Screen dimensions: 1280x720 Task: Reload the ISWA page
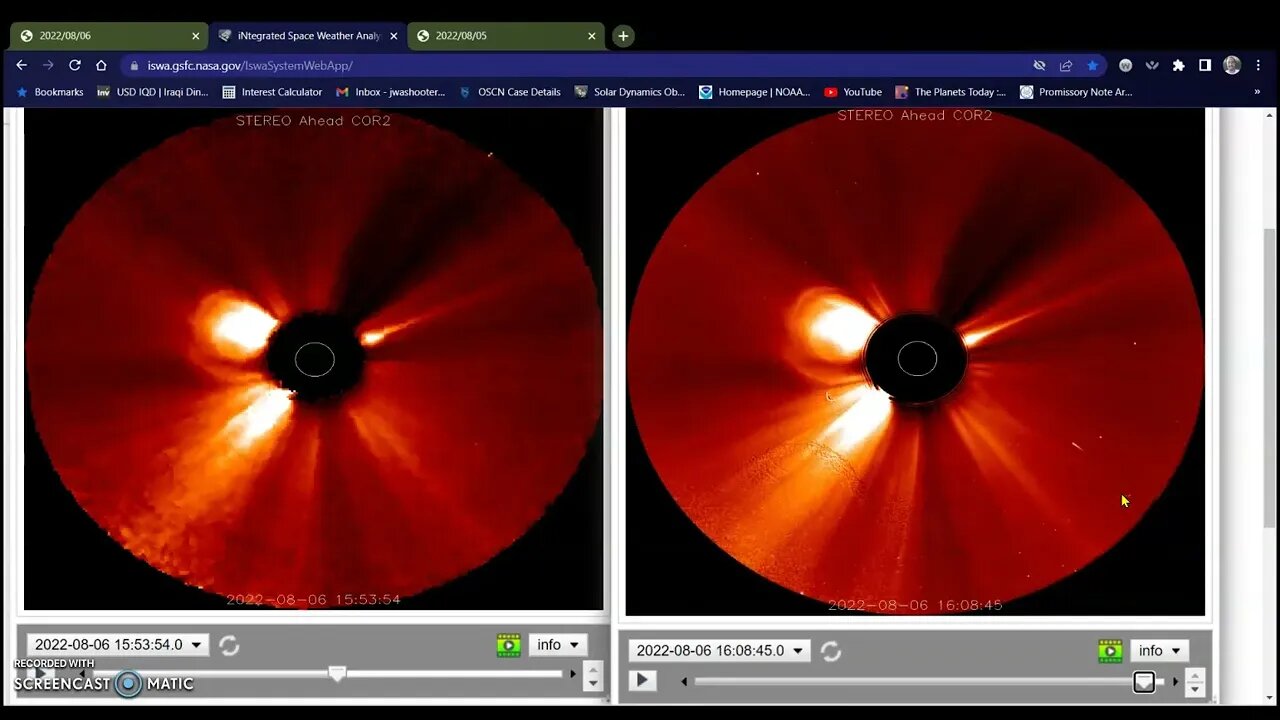coord(74,65)
